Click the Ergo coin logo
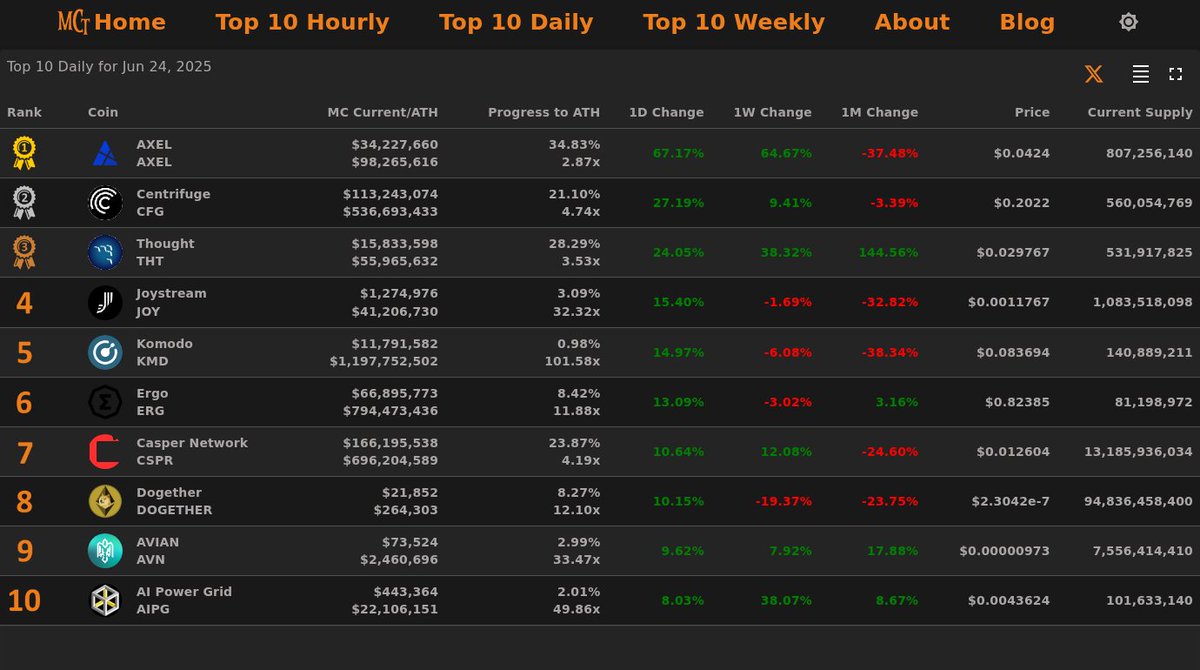 coord(105,402)
